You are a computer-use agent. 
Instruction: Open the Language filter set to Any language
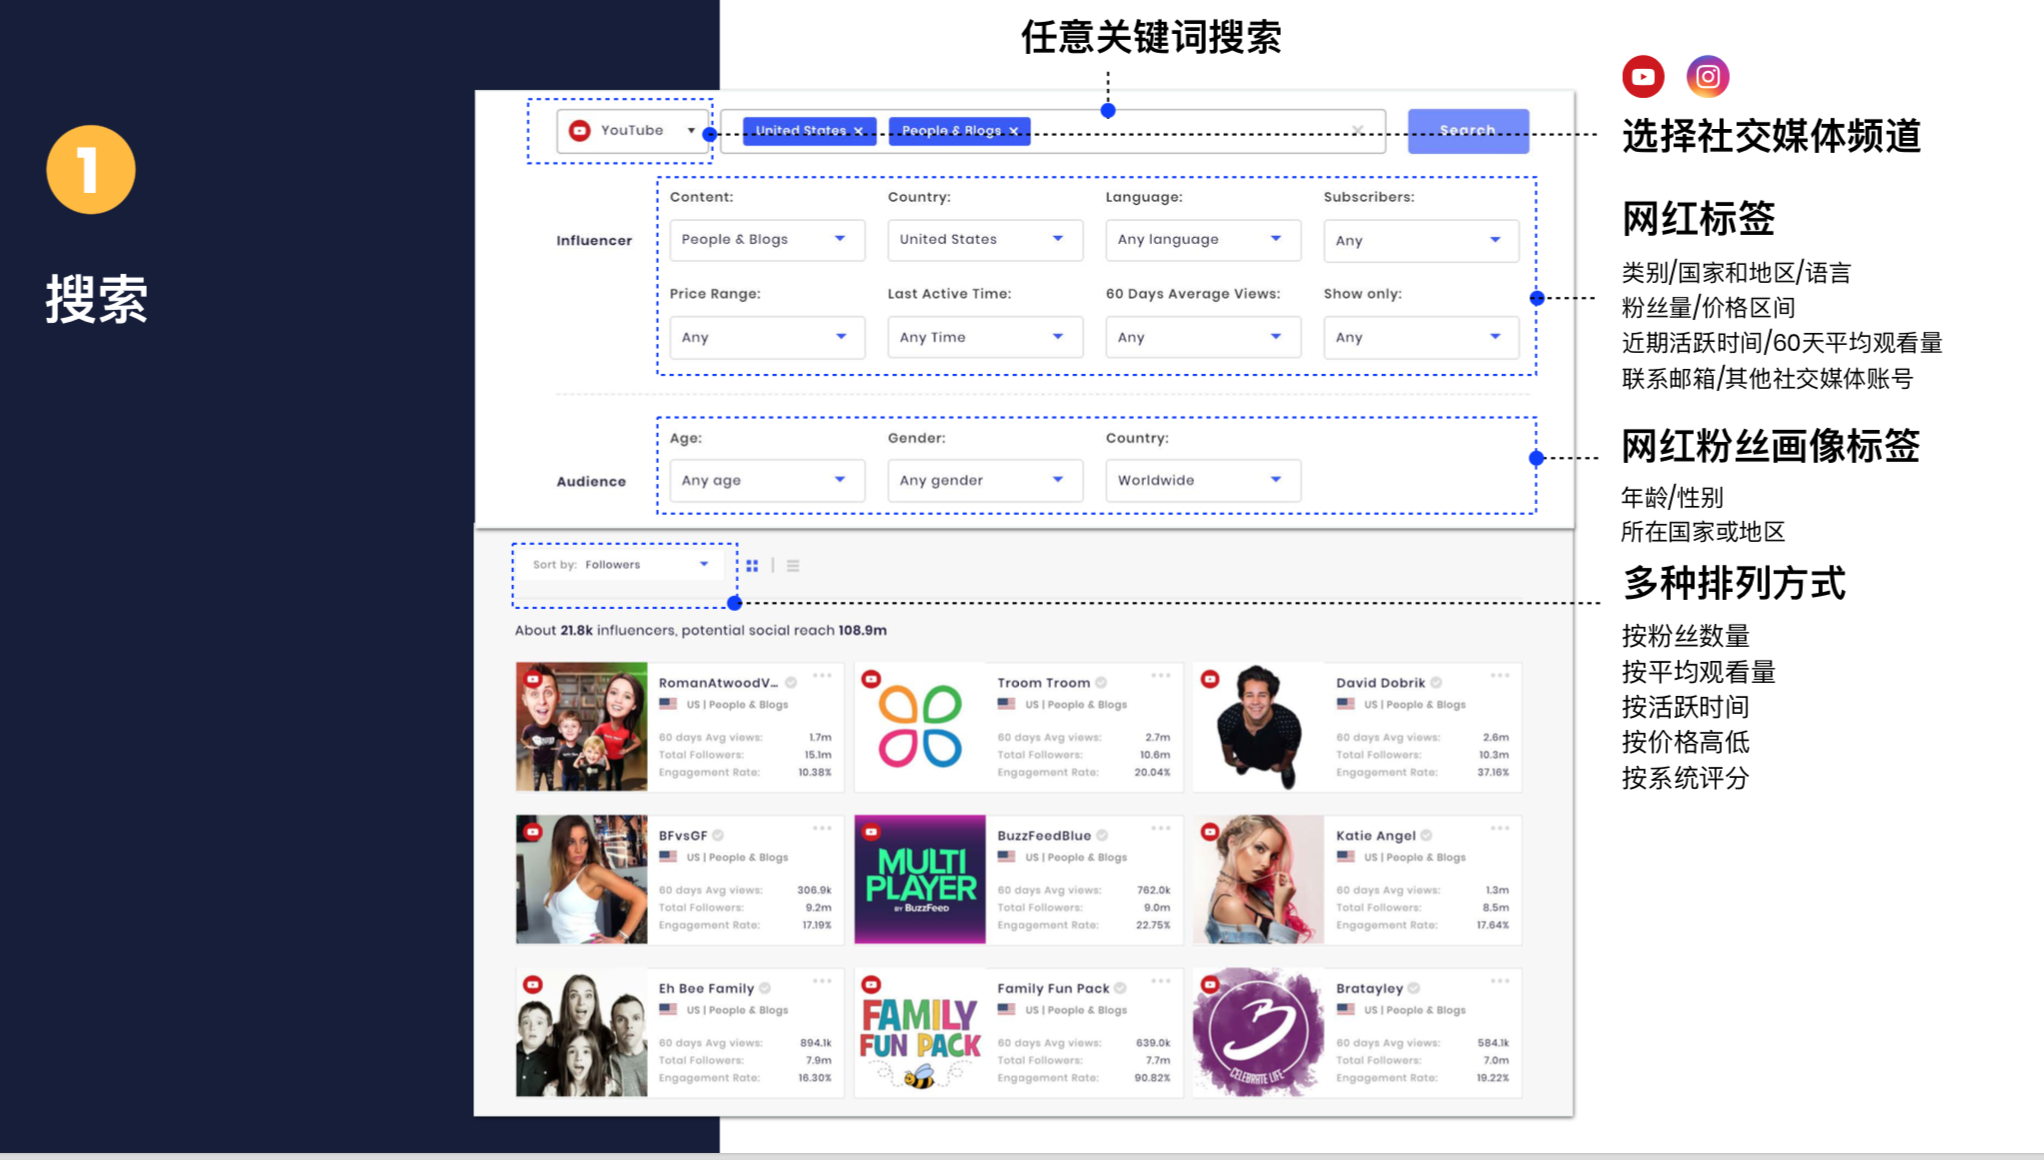(x=1202, y=240)
